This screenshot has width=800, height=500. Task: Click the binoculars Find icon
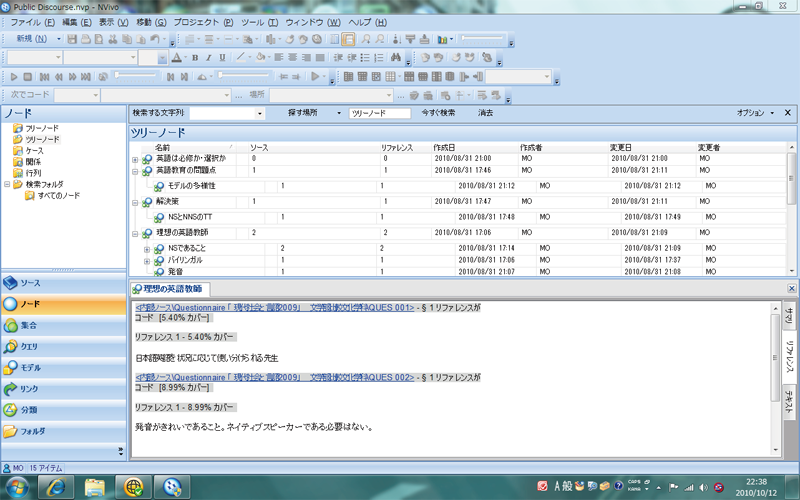coord(395,58)
